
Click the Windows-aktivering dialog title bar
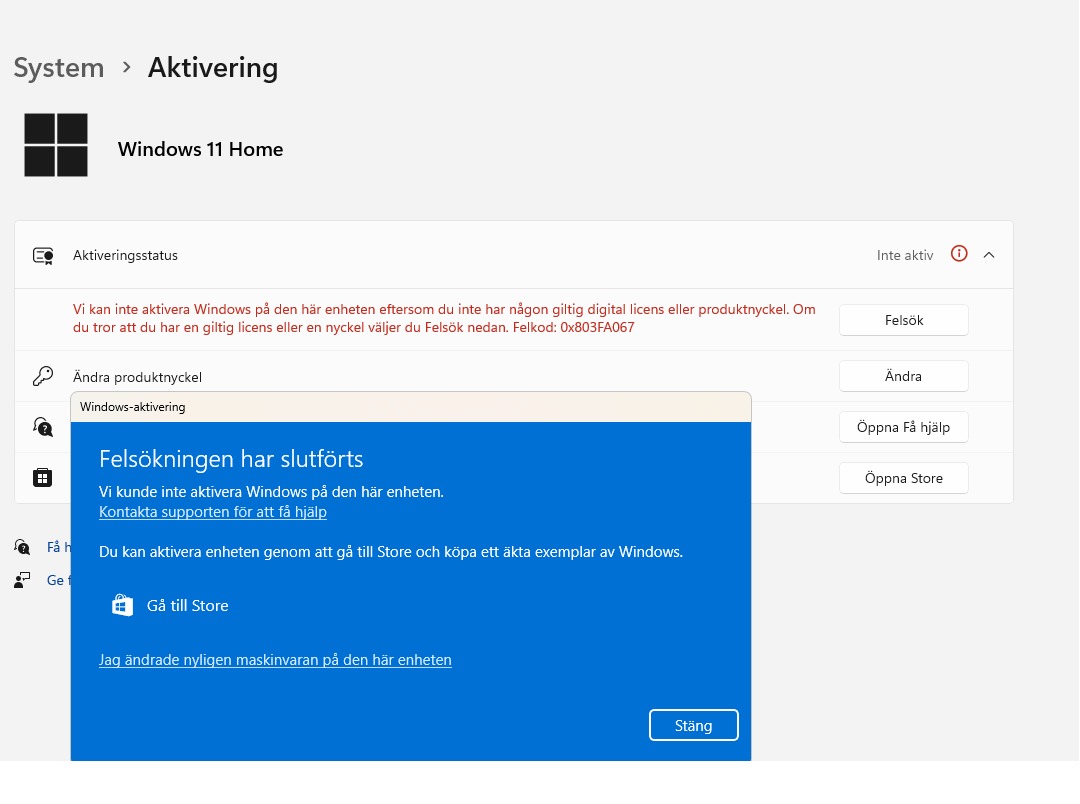411,407
